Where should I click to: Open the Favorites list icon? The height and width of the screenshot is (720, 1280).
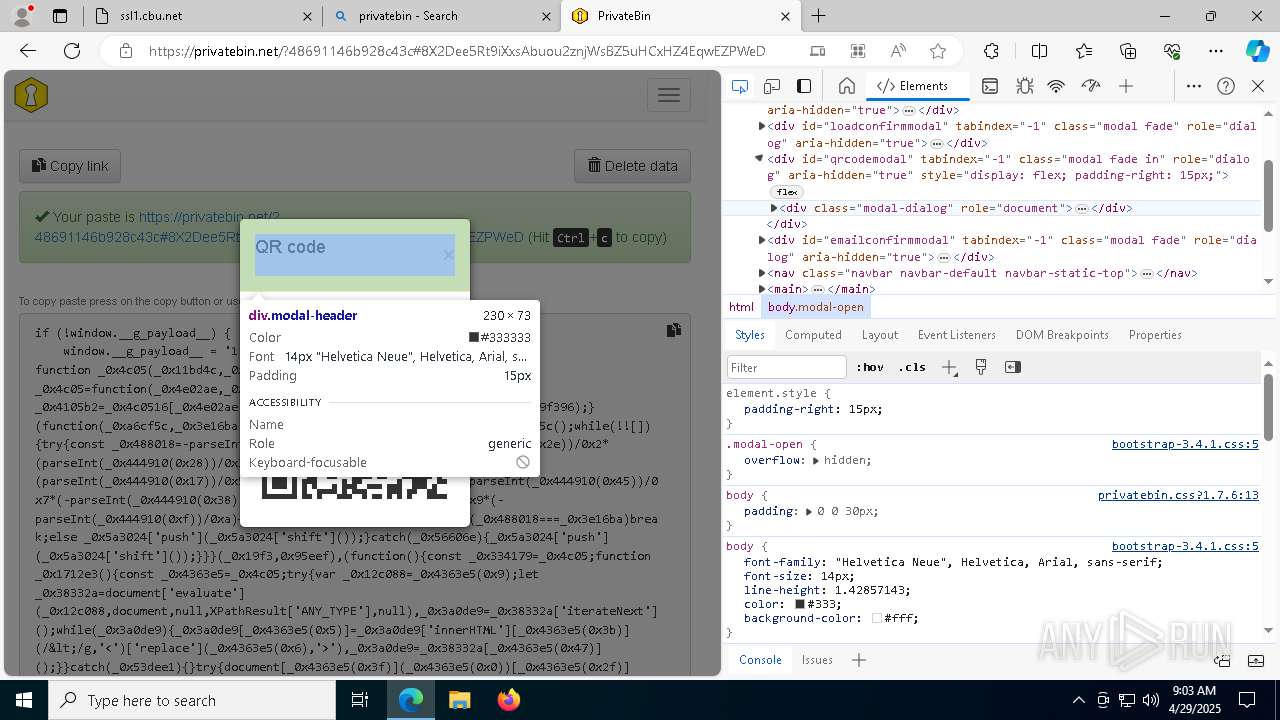click(1084, 51)
